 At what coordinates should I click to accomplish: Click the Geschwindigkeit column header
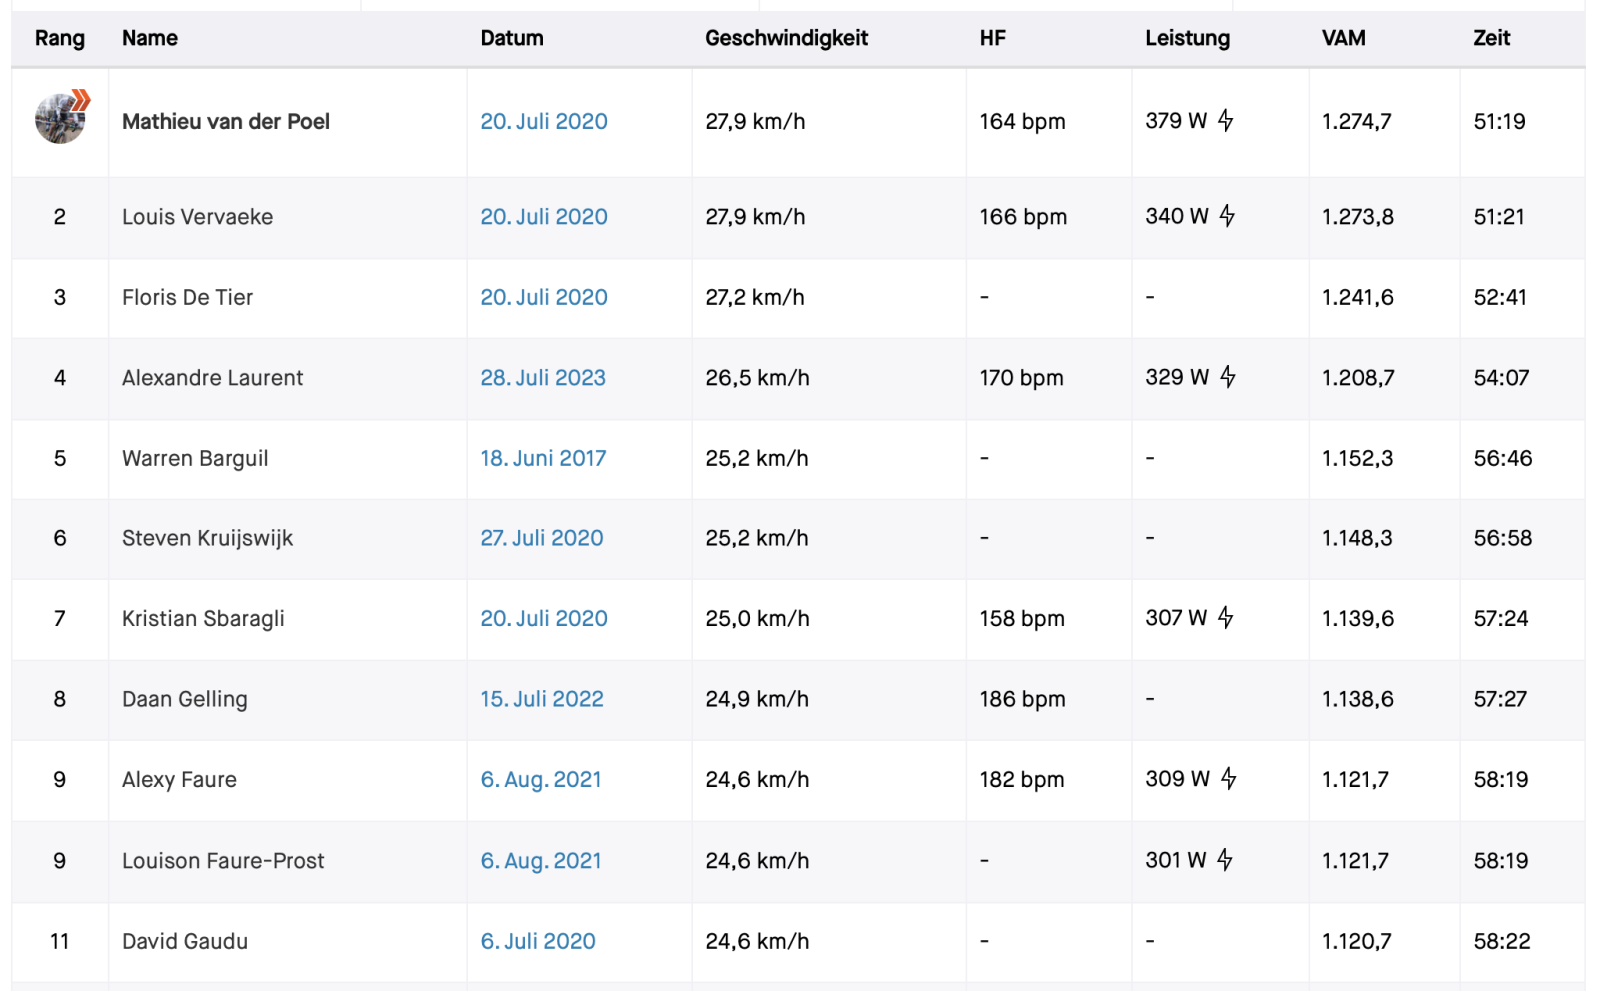pos(786,38)
